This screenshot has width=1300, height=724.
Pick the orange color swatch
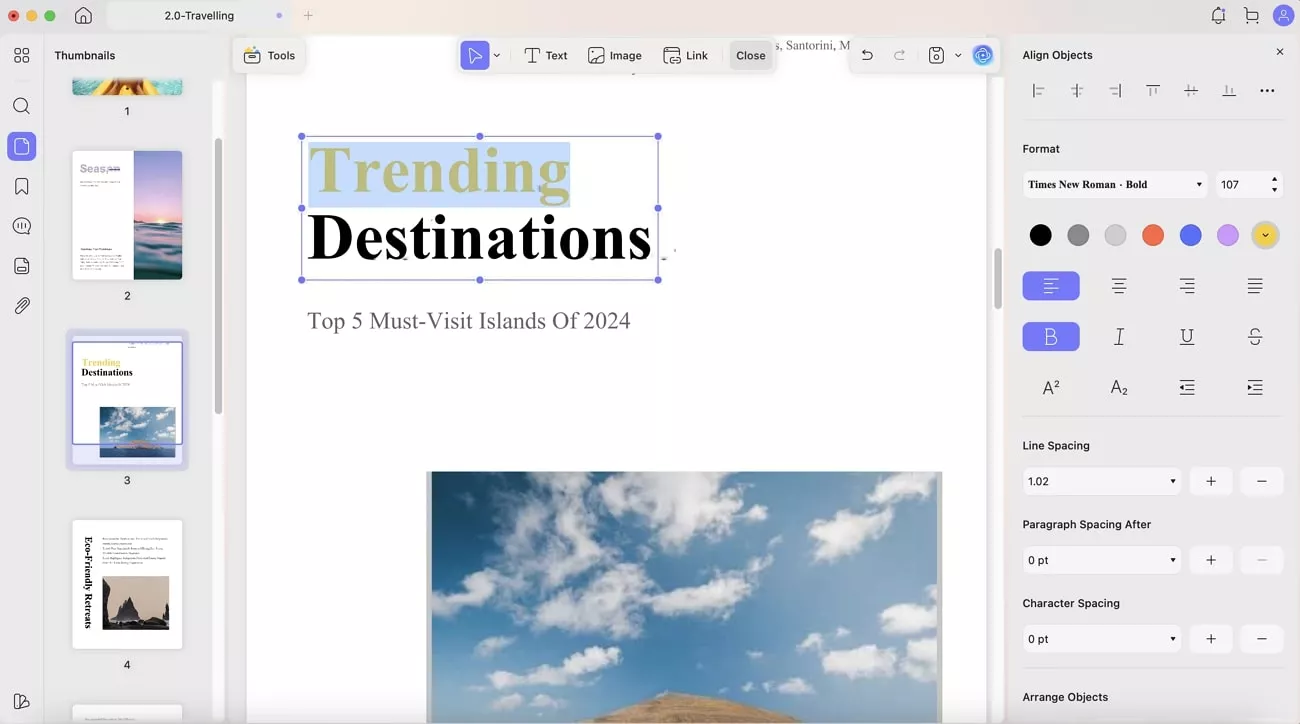pyautogui.click(x=1153, y=236)
